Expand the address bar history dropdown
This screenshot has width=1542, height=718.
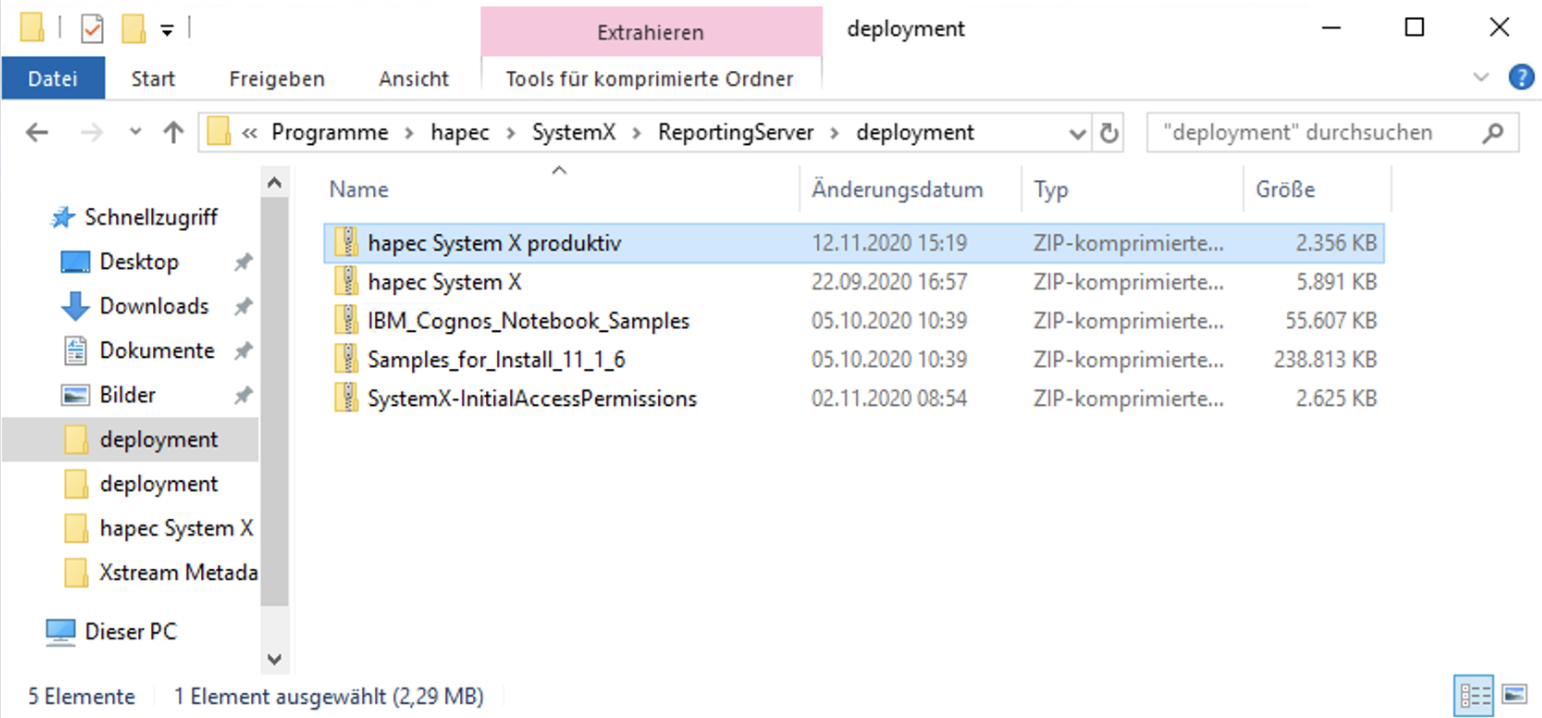click(1077, 133)
